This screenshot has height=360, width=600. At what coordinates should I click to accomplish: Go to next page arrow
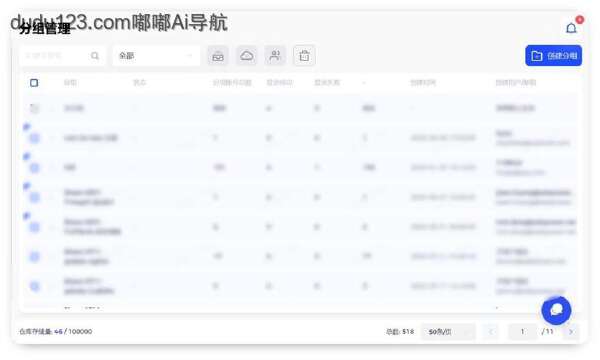[x=571, y=332]
